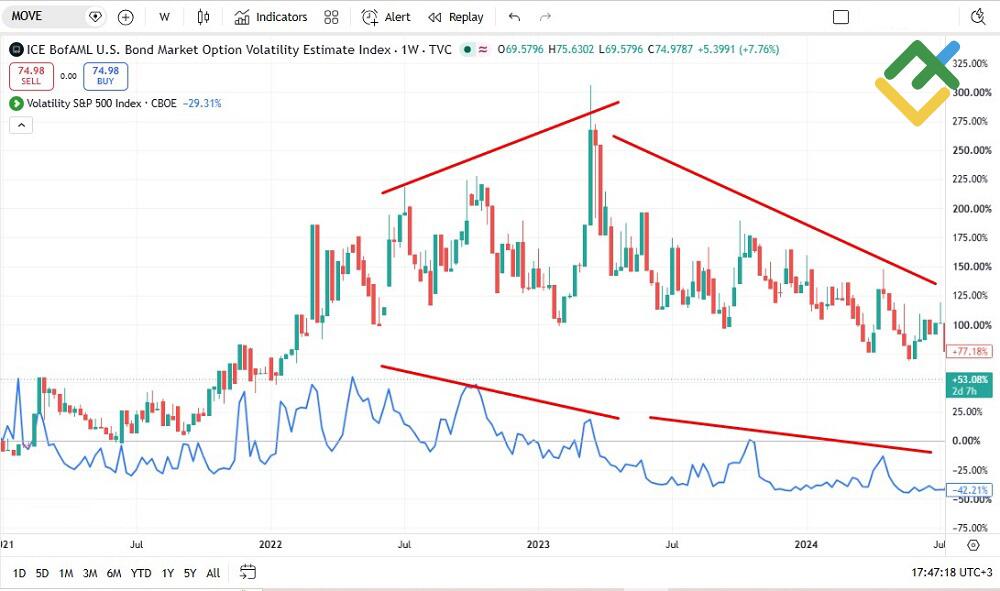Click the 2022 label on time axis
Screen dimensions: 1000x591
coord(270,544)
